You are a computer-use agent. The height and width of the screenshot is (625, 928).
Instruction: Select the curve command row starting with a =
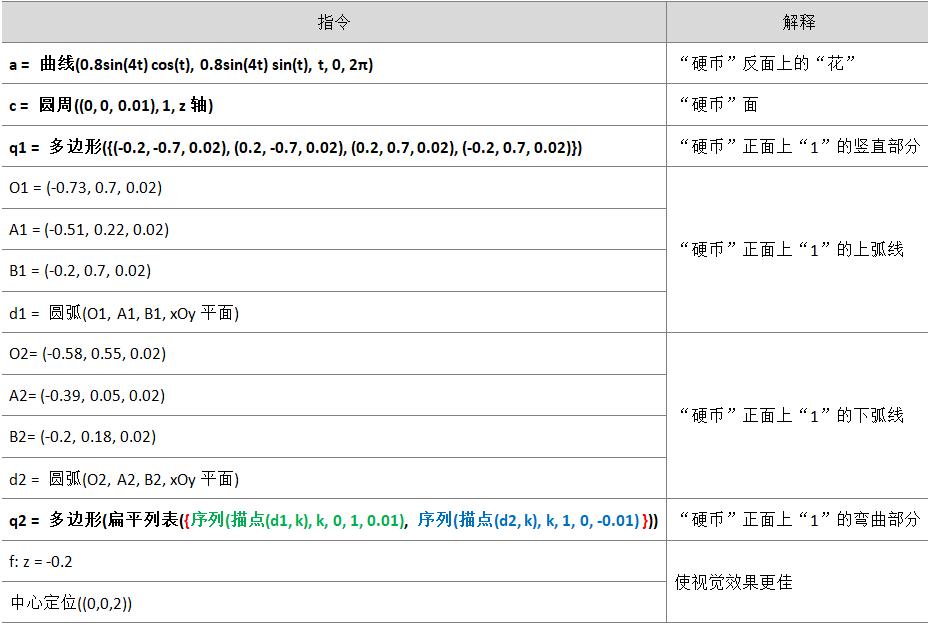(200, 61)
